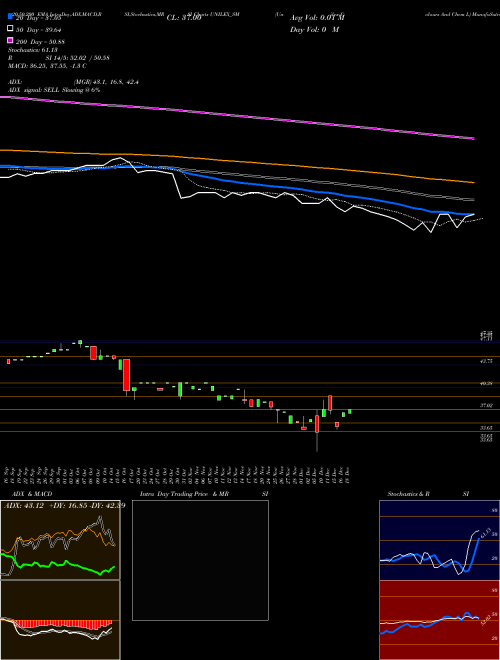Click the MACD: 36.23, 37.55 values line
Viewport: 500px width, 660px height.
pos(47,66)
